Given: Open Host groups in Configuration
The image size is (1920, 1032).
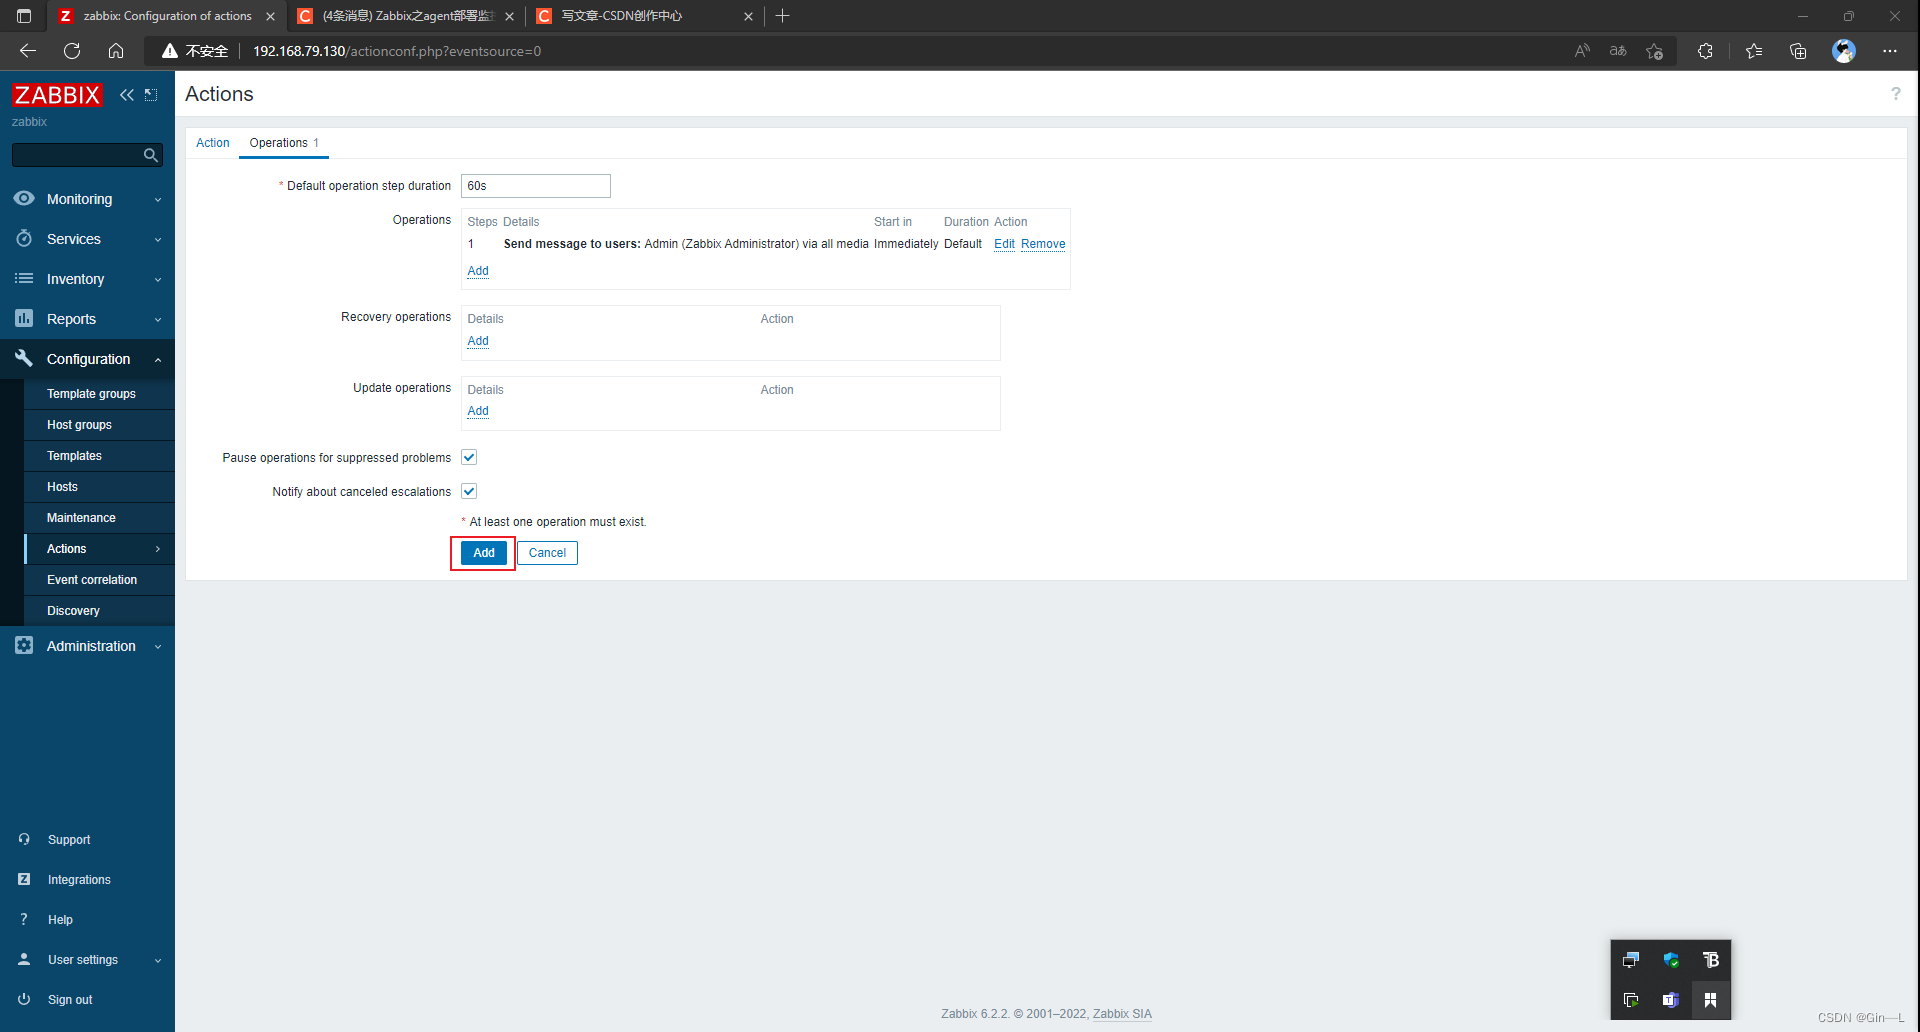Looking at the screenshot, I should coord(79,425).
